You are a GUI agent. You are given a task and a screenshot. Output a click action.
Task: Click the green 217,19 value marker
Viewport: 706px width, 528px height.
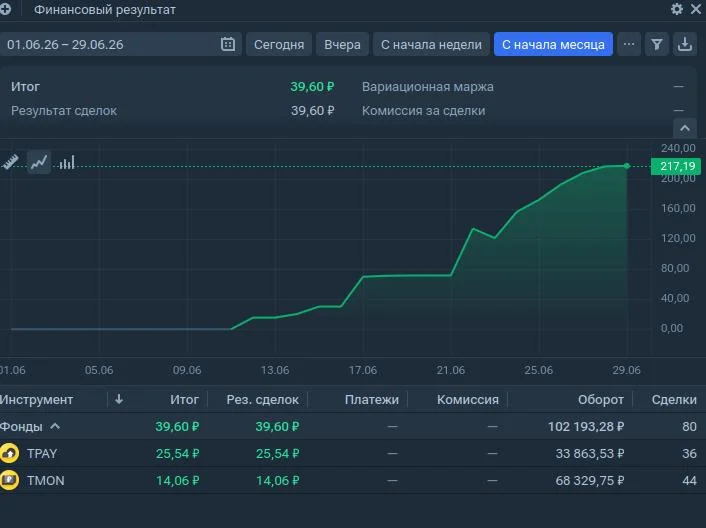[676, 166]
